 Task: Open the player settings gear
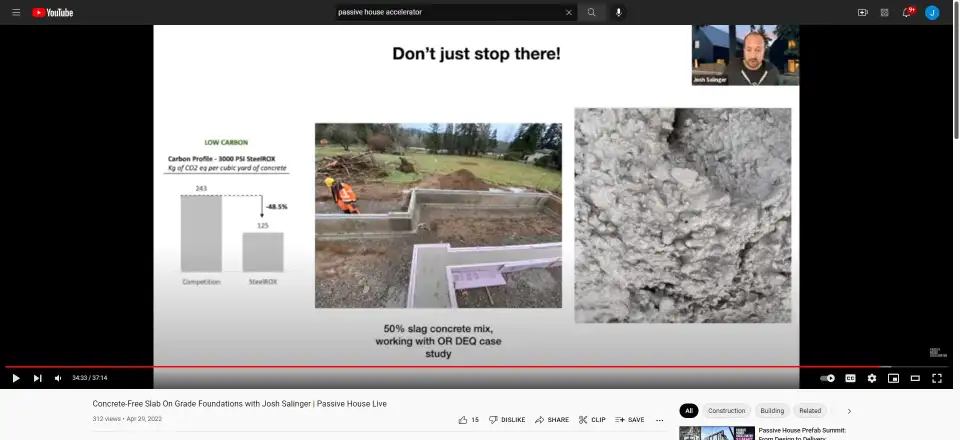coord(872,378)
